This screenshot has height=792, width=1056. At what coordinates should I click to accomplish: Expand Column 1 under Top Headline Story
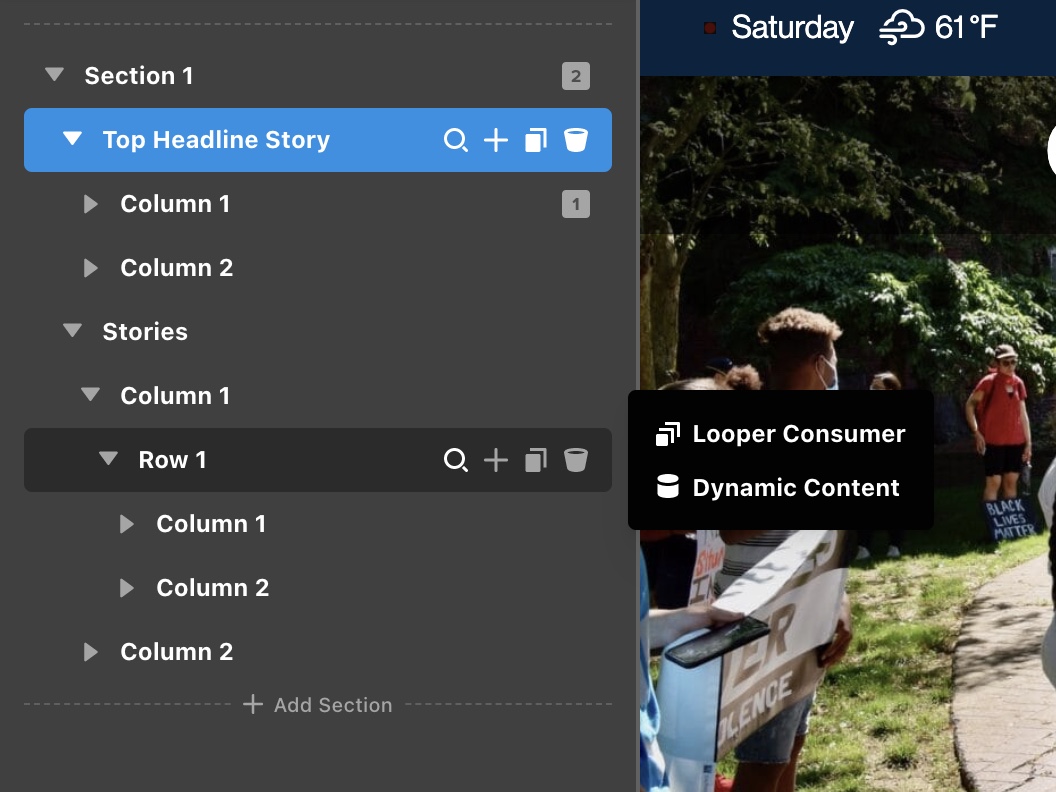(90, 204)
